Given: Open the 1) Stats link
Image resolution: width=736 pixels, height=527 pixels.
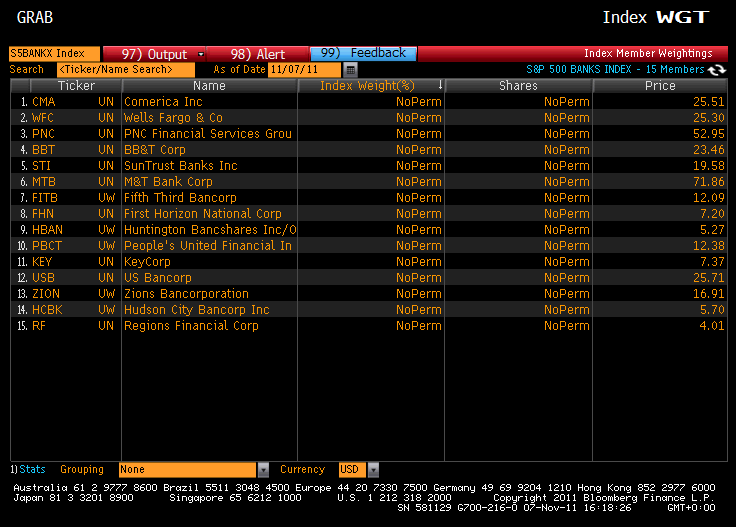Looking at the screenshot, I should (28, 469).
